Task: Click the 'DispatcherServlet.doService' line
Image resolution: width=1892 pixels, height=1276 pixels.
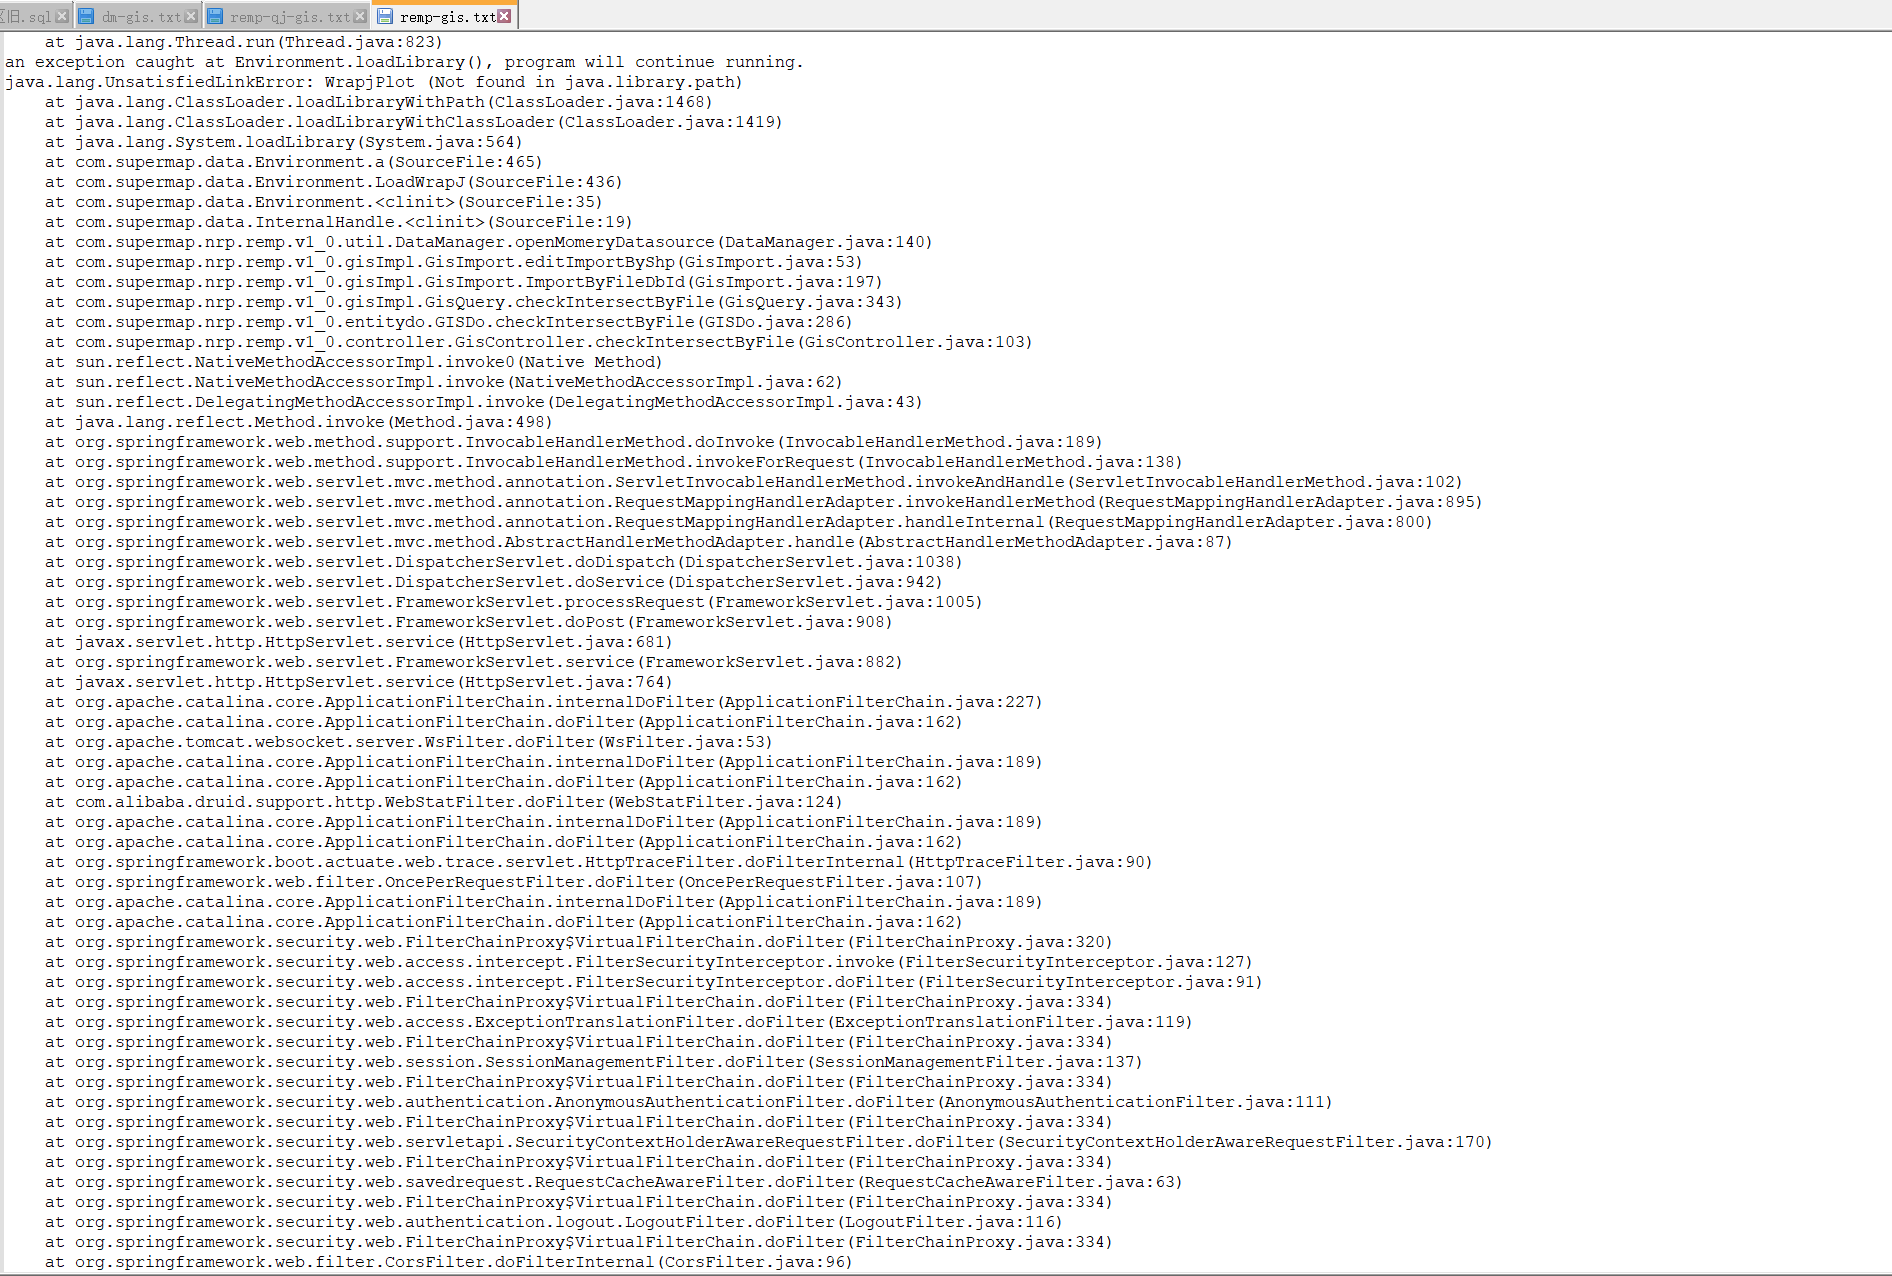Action: (x=494, y=582)
